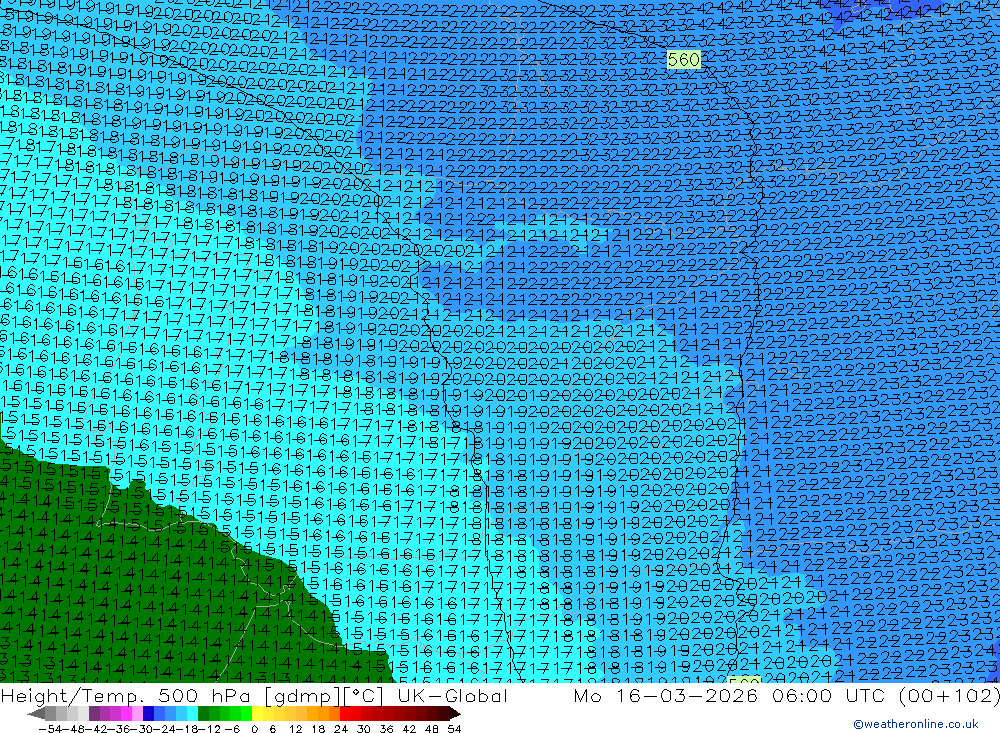Click the 'UK-Global' model name text
Image resolution: width=1000 pixels, height=733 pixels.
pos(452,696)
